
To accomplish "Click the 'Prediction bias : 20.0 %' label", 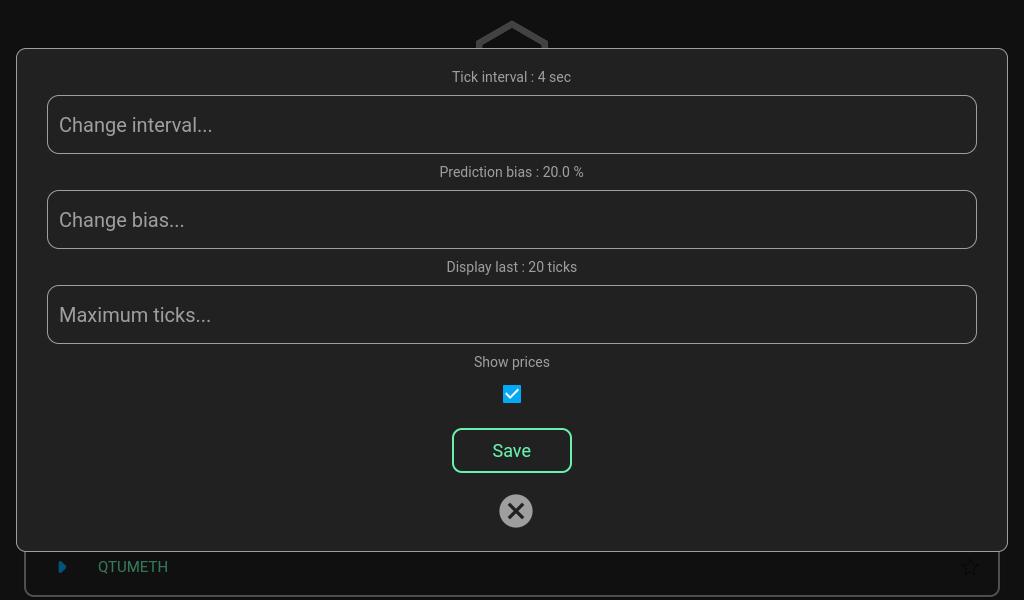I will point(511,172).
